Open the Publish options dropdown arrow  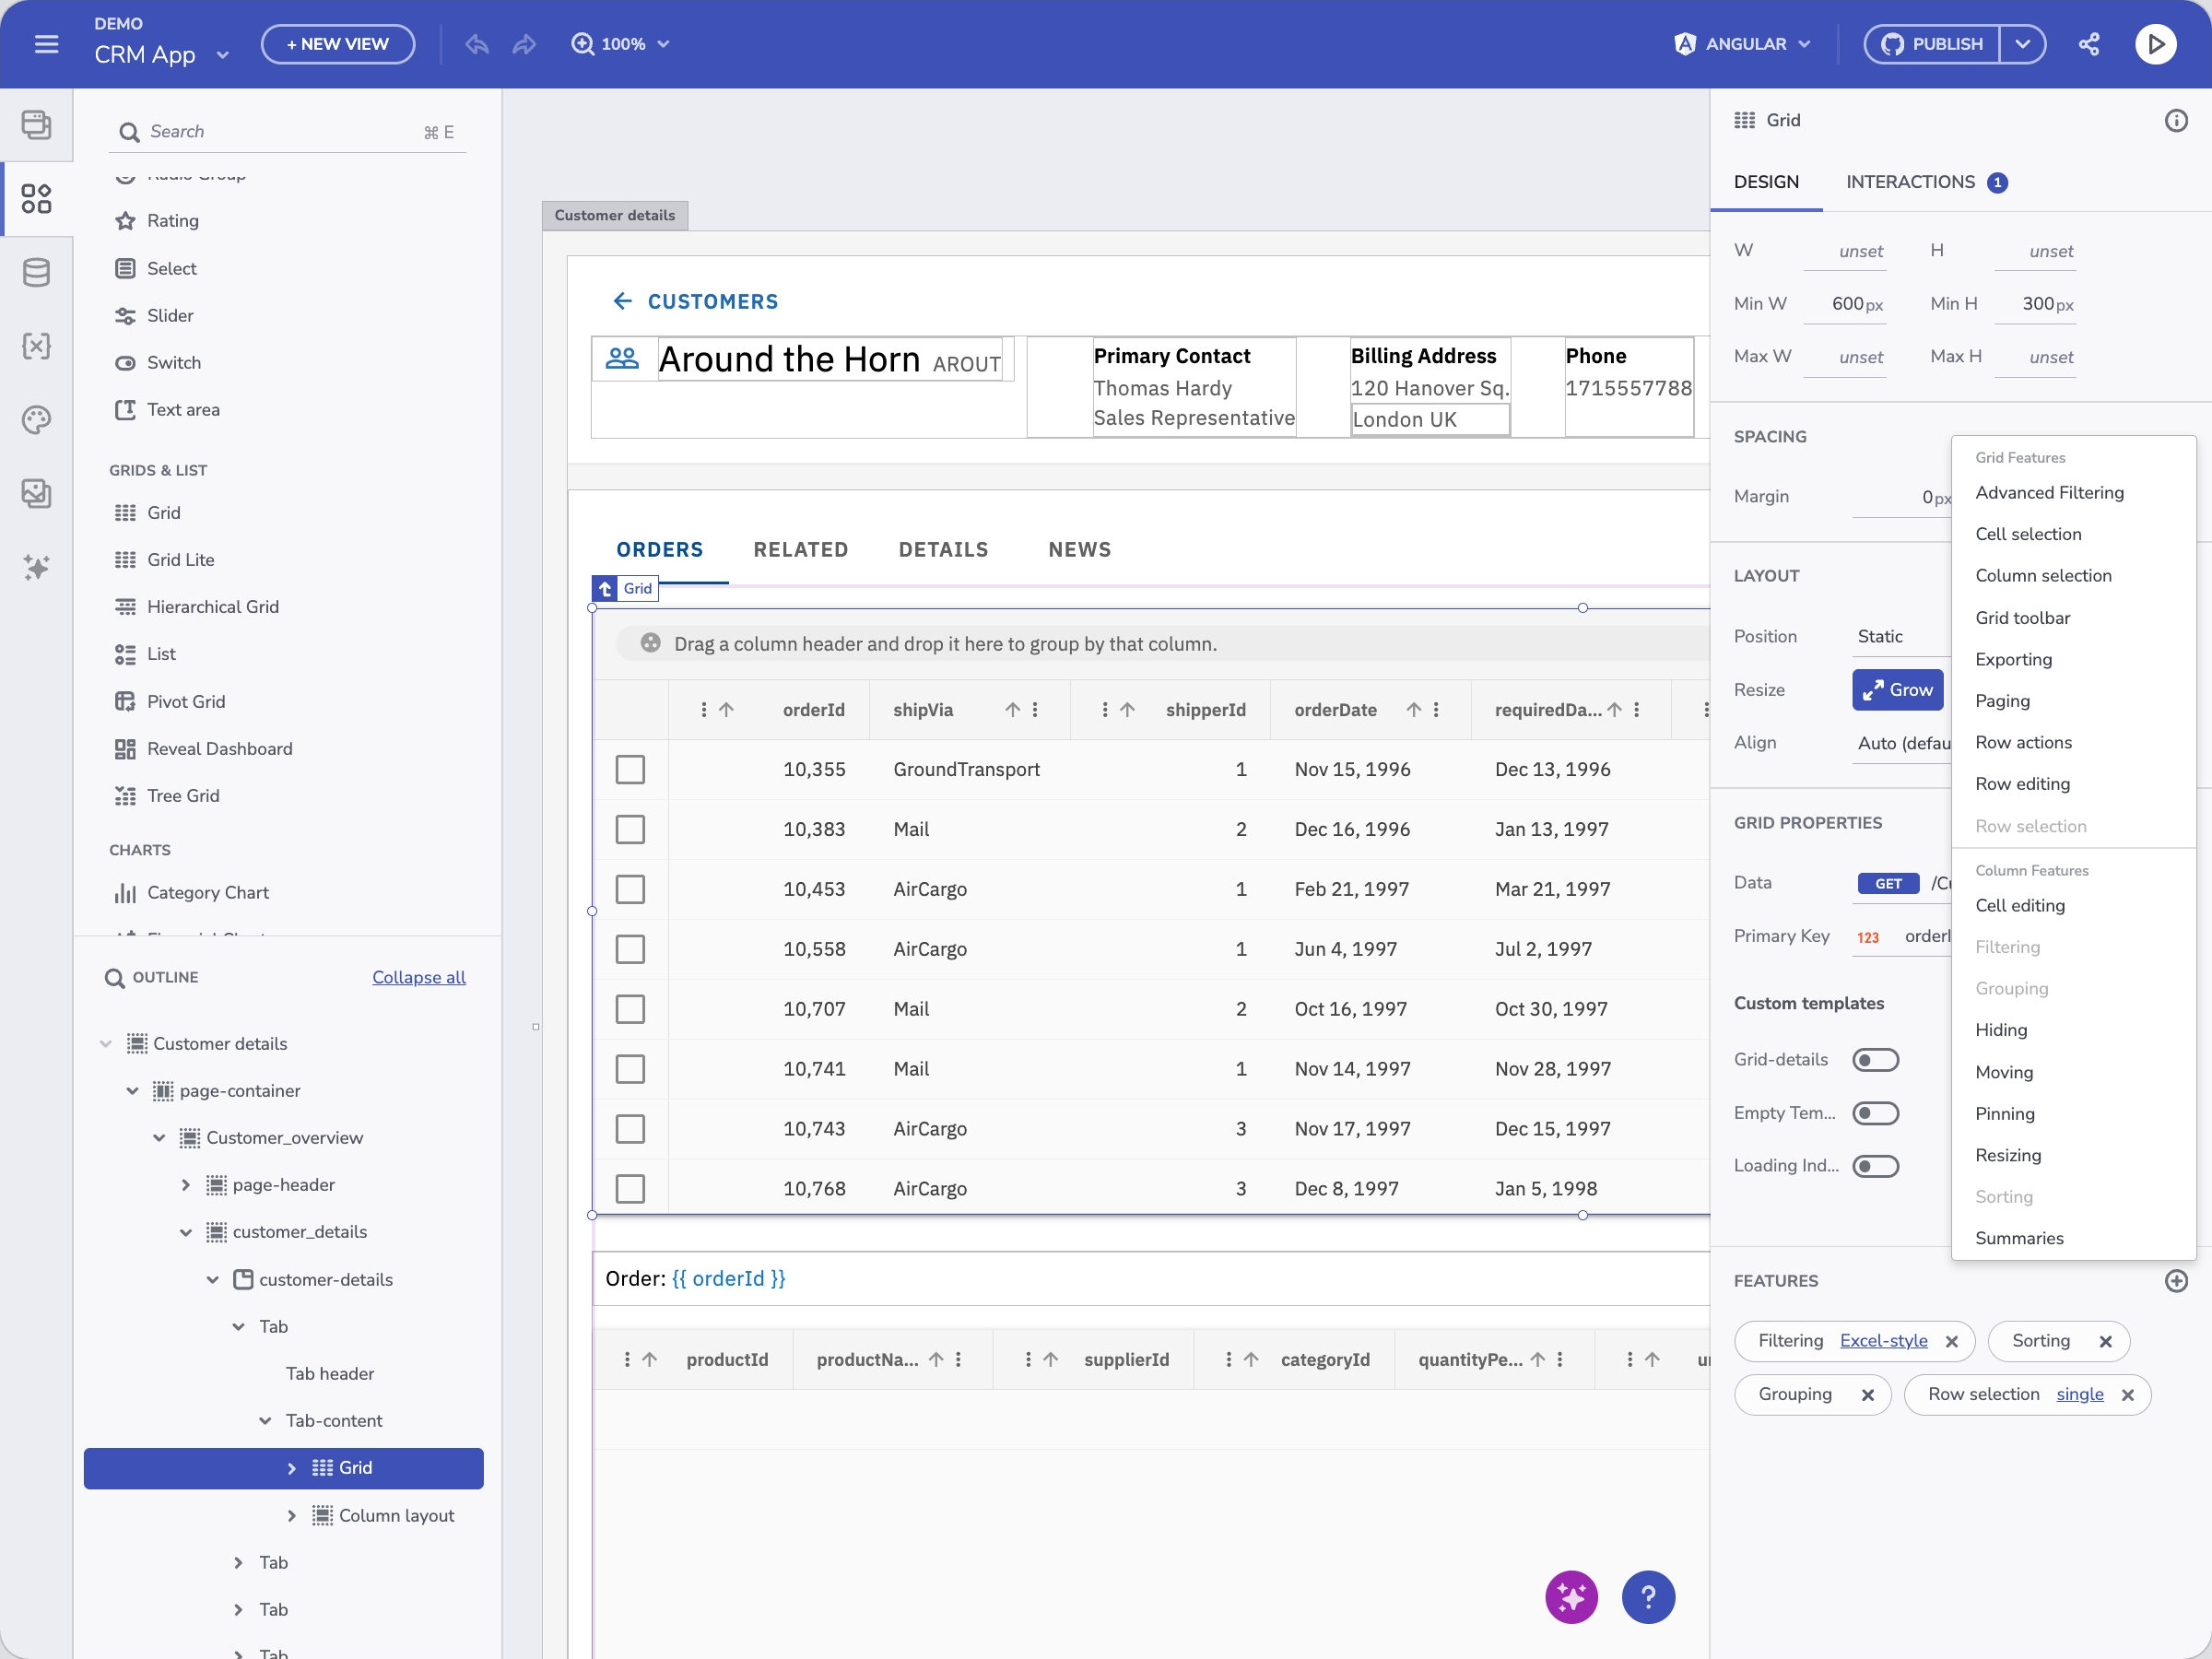coord(2022,44)
